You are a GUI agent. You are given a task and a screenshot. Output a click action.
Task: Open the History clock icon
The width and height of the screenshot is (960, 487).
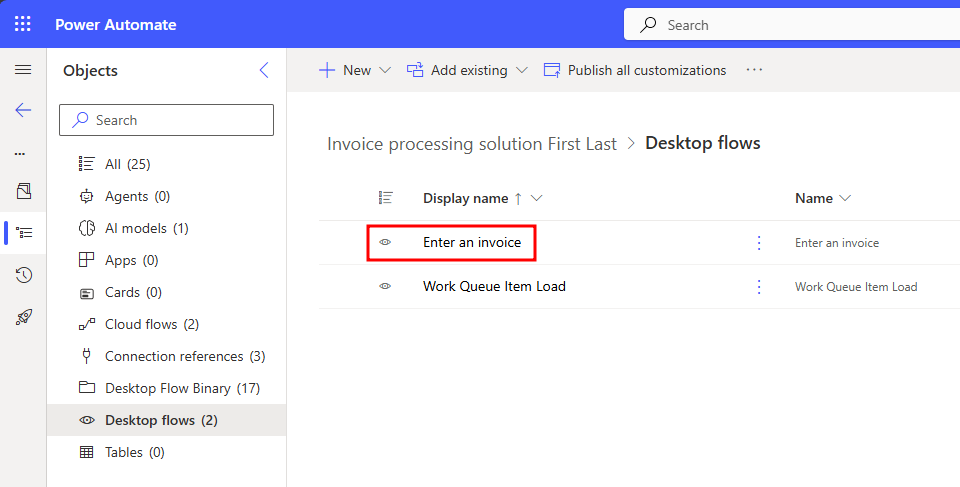click(x=23, y=275)
